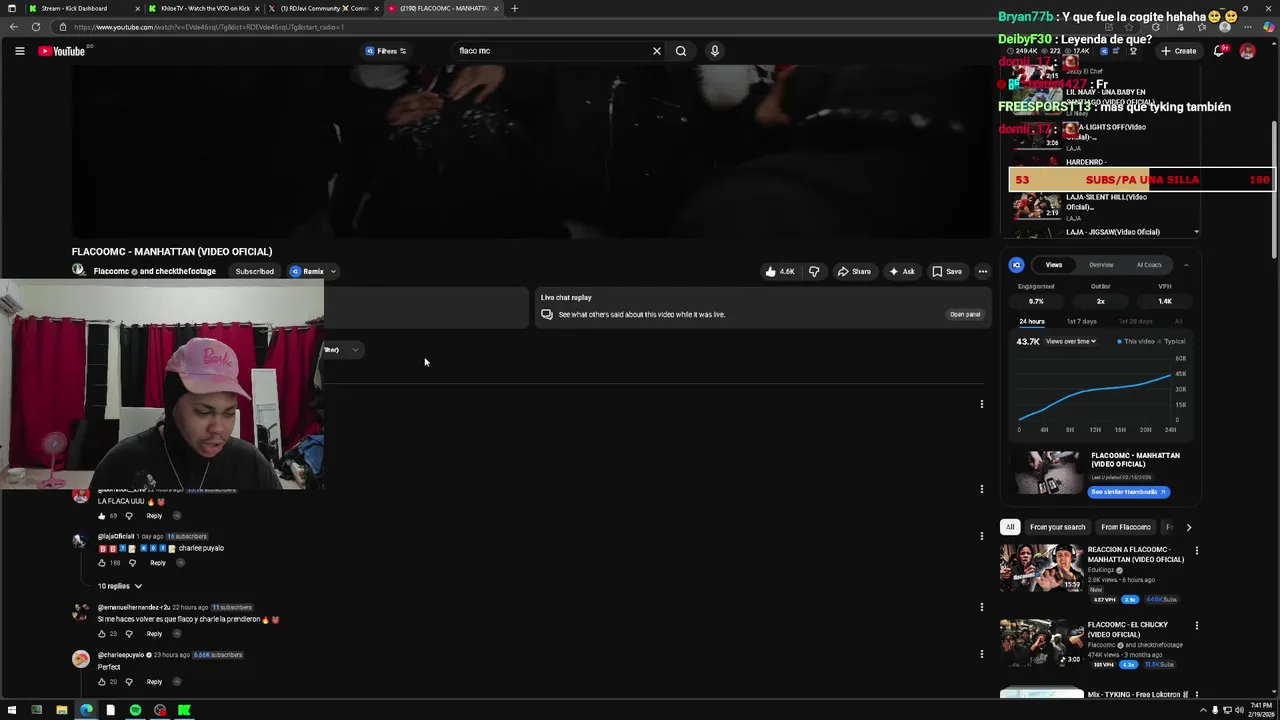Open the 'Views over time' dropdown
Image resolution: width=1280 pixels, height=720 pixels.
pos(1071,341)
